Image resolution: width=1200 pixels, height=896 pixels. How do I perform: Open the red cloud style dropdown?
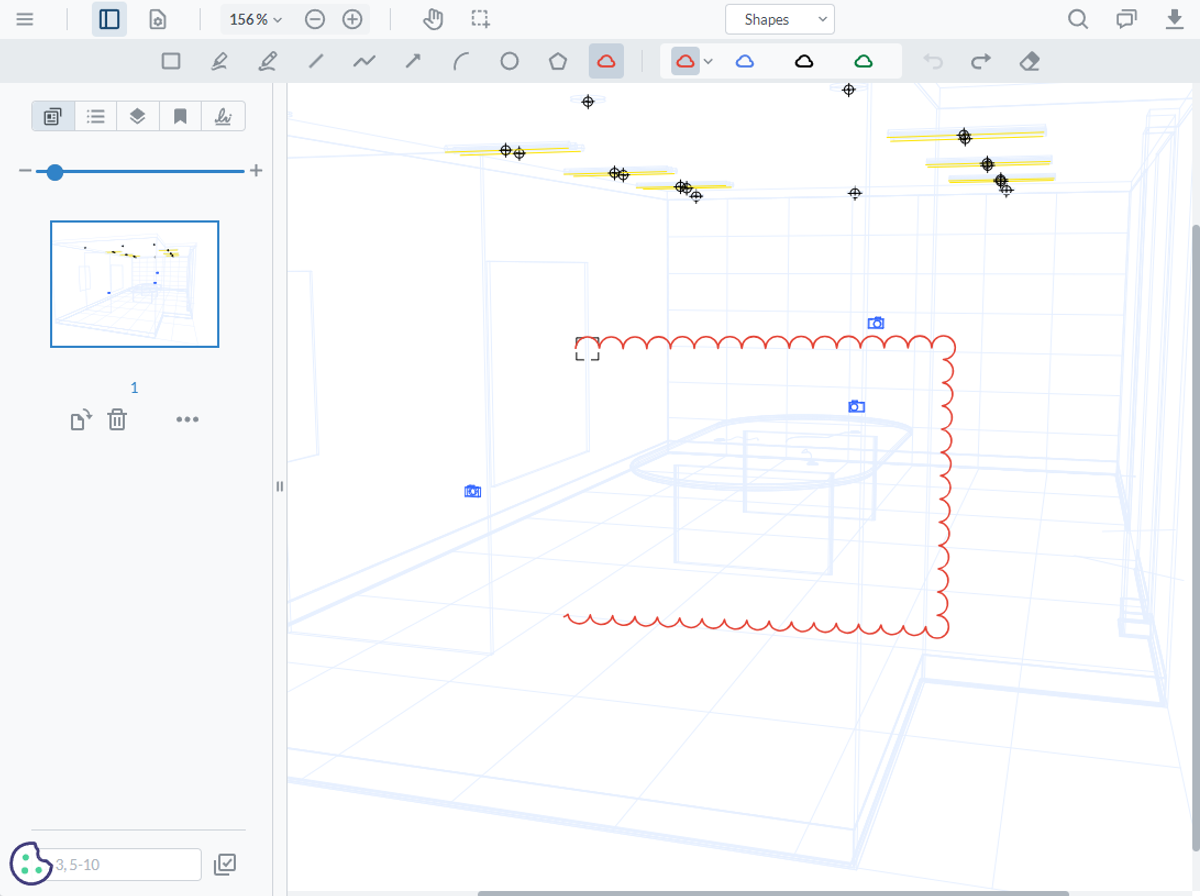click(x=710, y=61)
